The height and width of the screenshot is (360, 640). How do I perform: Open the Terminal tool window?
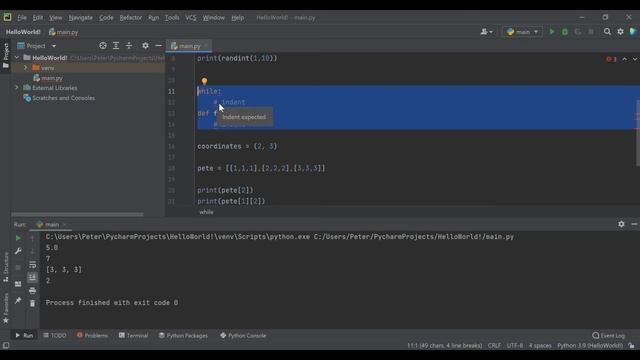[x=133, y=336]
